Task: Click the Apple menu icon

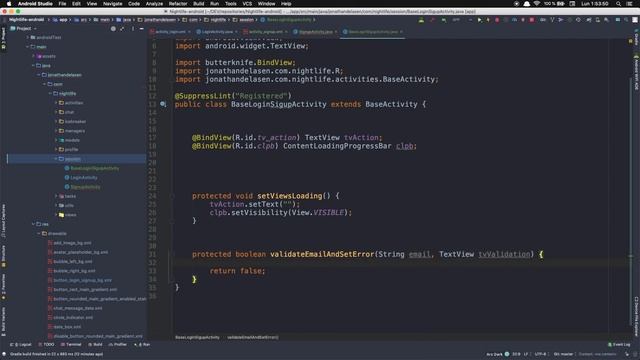Action: [9, 4]
